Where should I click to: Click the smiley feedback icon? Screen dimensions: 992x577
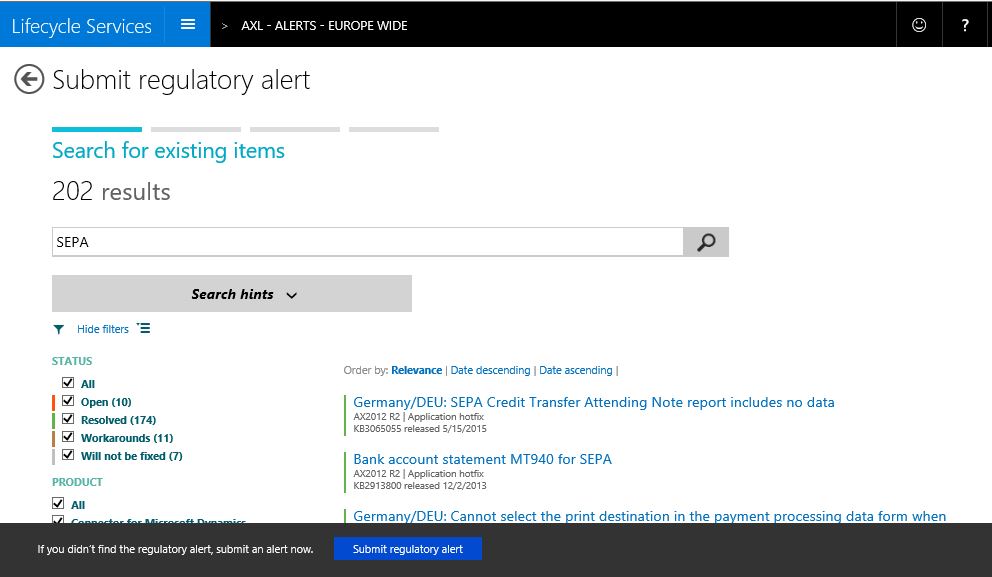point(918,24)
